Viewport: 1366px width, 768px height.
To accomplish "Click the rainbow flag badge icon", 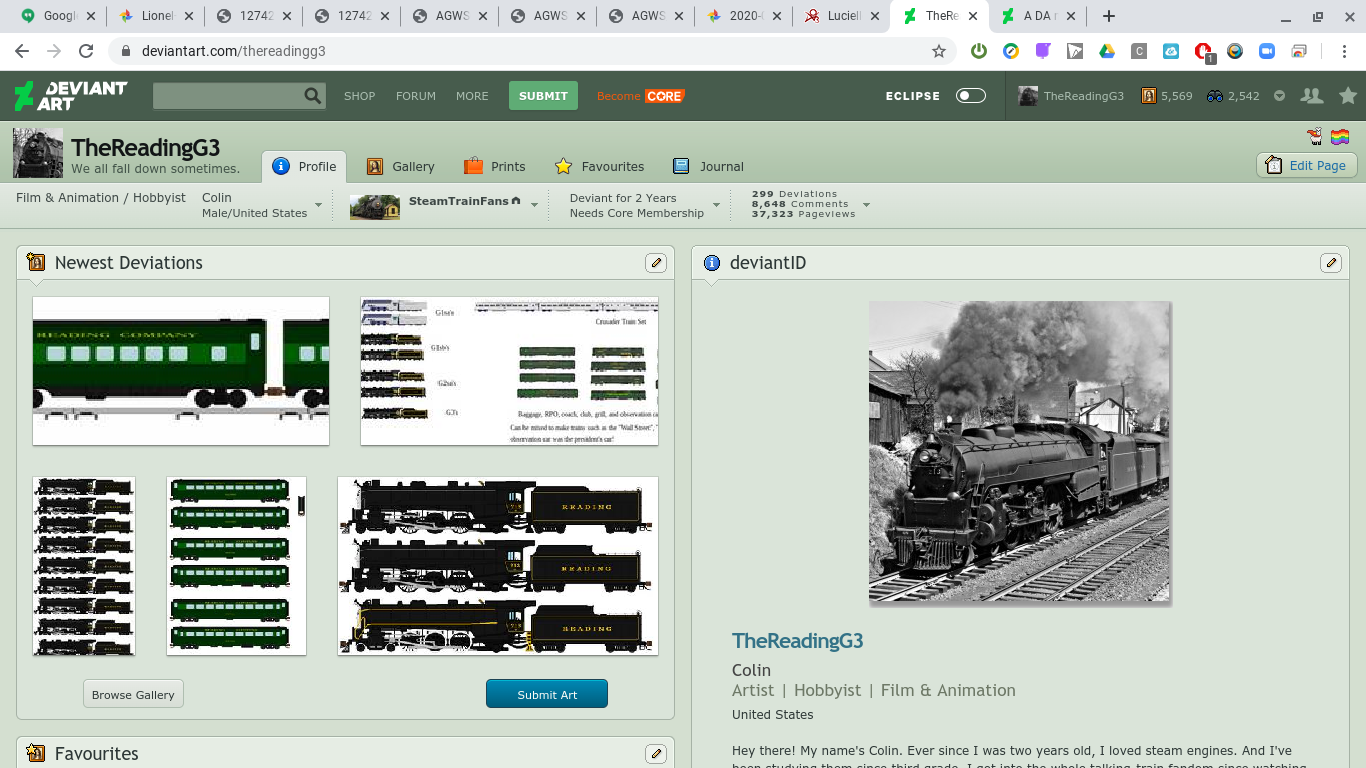I will [1339, 137].
